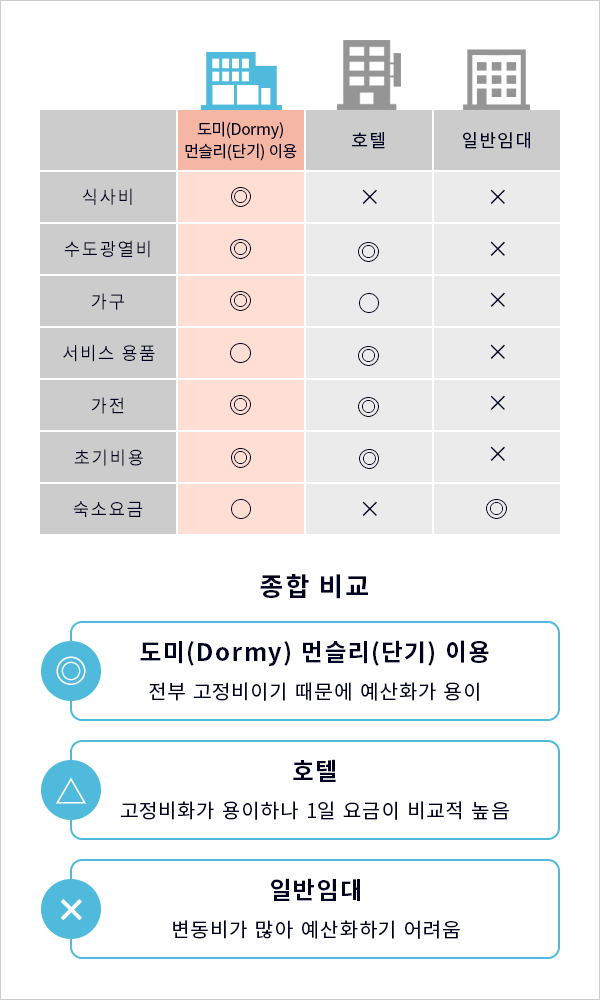
Task: Click X mark in 식사비 hotel cell
Action: coord(369,198)
